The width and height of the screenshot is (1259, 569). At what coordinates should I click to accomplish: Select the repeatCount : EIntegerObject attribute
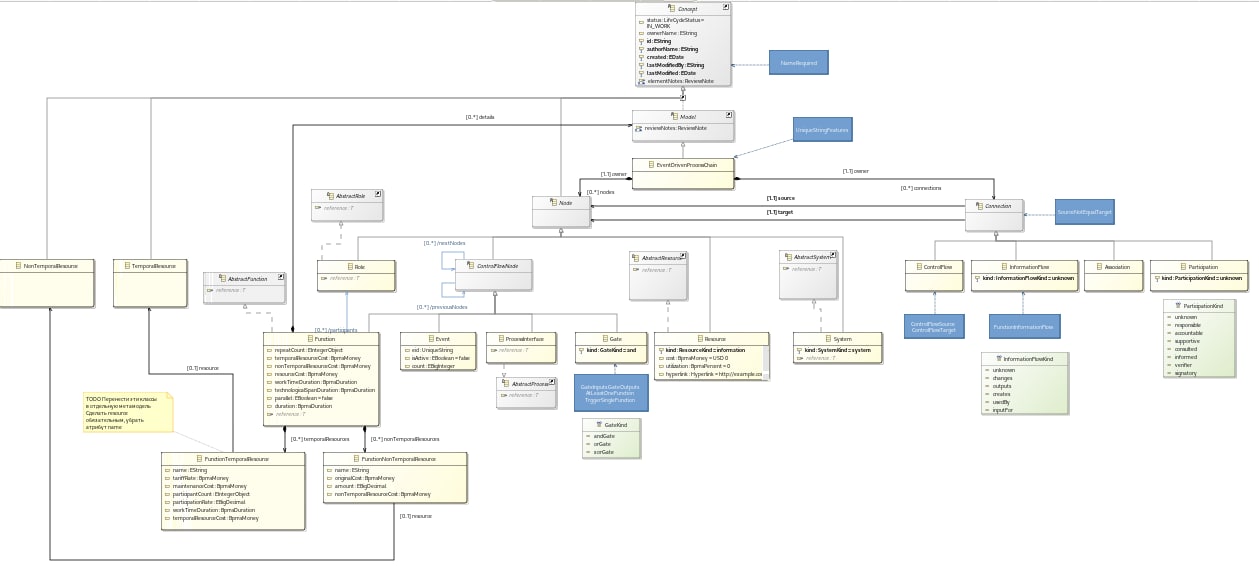tap(309, 350)
